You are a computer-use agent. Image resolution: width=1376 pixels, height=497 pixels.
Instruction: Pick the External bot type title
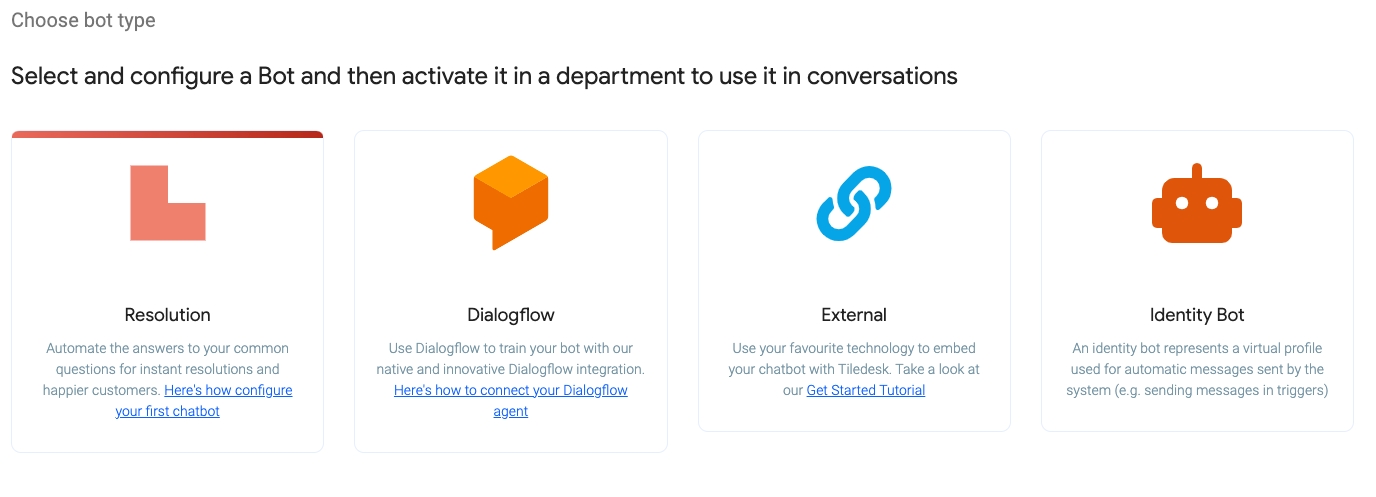854,315
